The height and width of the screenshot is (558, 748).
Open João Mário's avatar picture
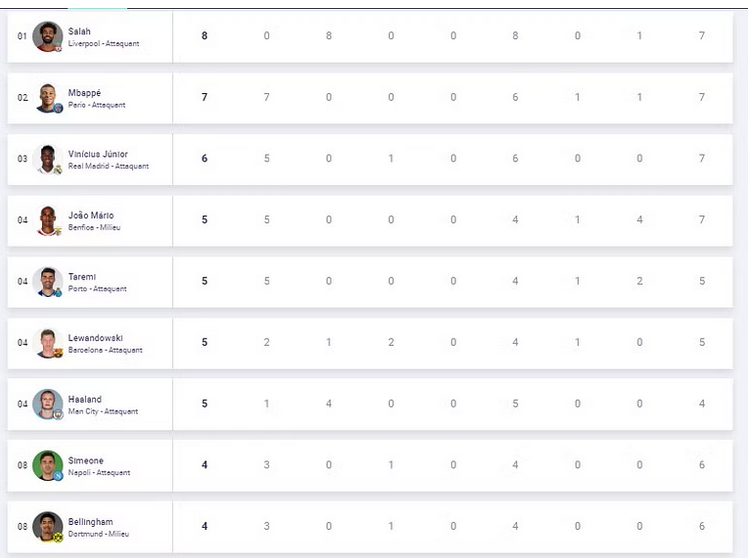pos(47,220)
